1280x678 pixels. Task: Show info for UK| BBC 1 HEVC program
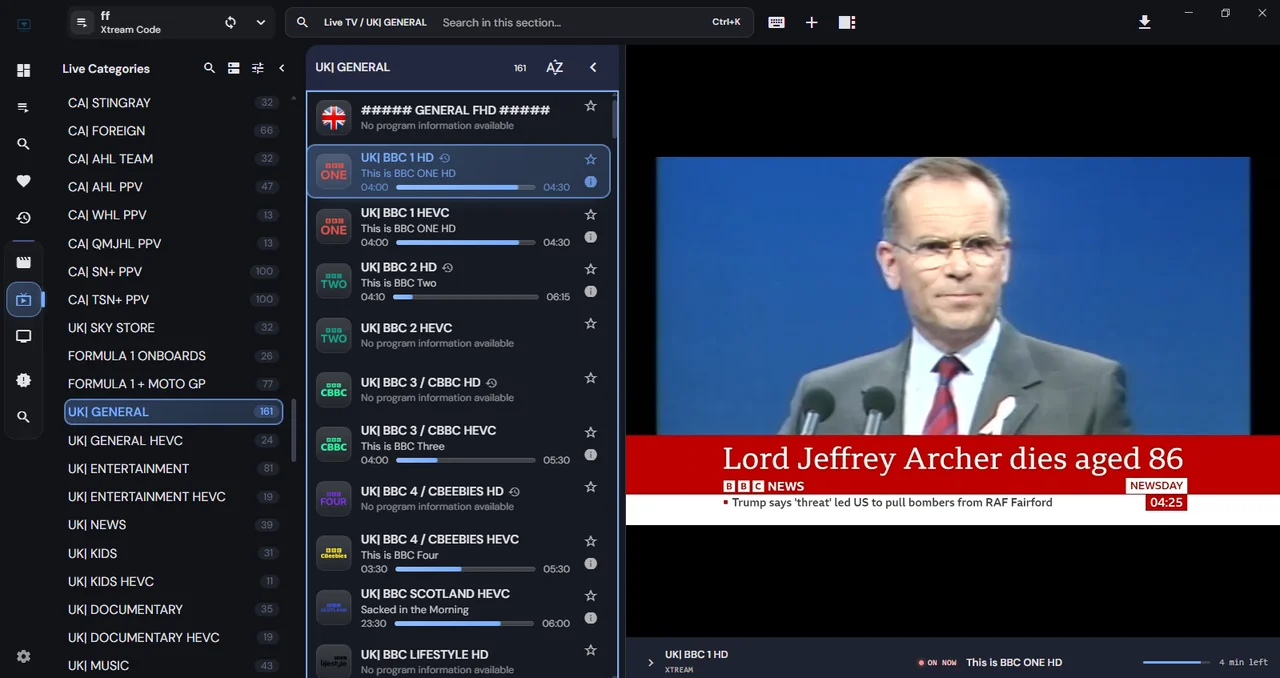[590, 237]
